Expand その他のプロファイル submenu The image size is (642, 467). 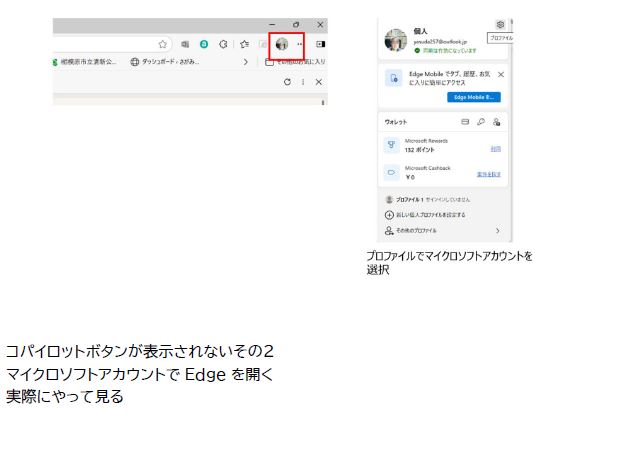[498, 231]
